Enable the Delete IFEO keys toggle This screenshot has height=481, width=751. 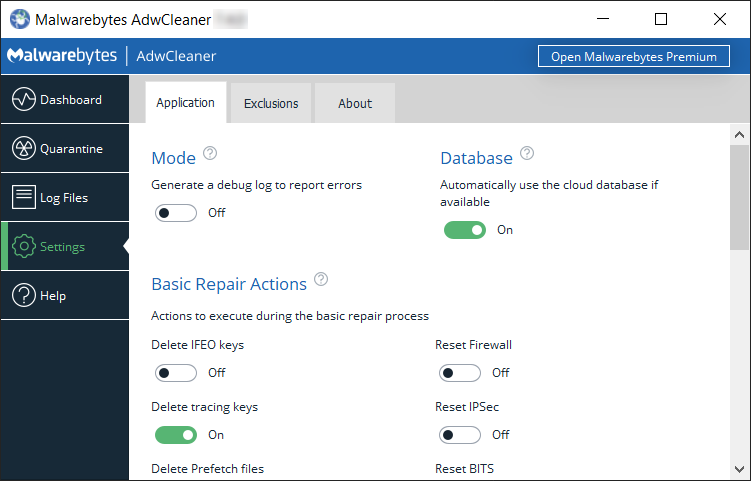tap(176, 373)
